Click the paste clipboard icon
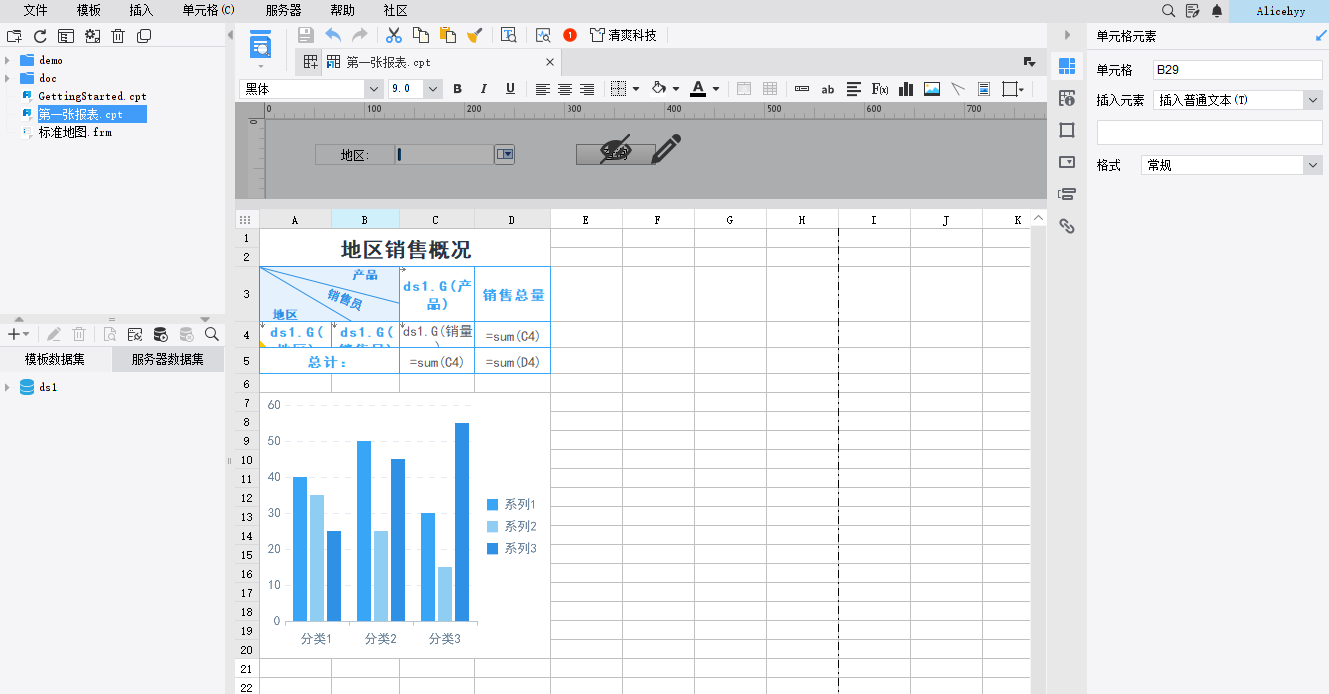 click(x=448, y=35)
